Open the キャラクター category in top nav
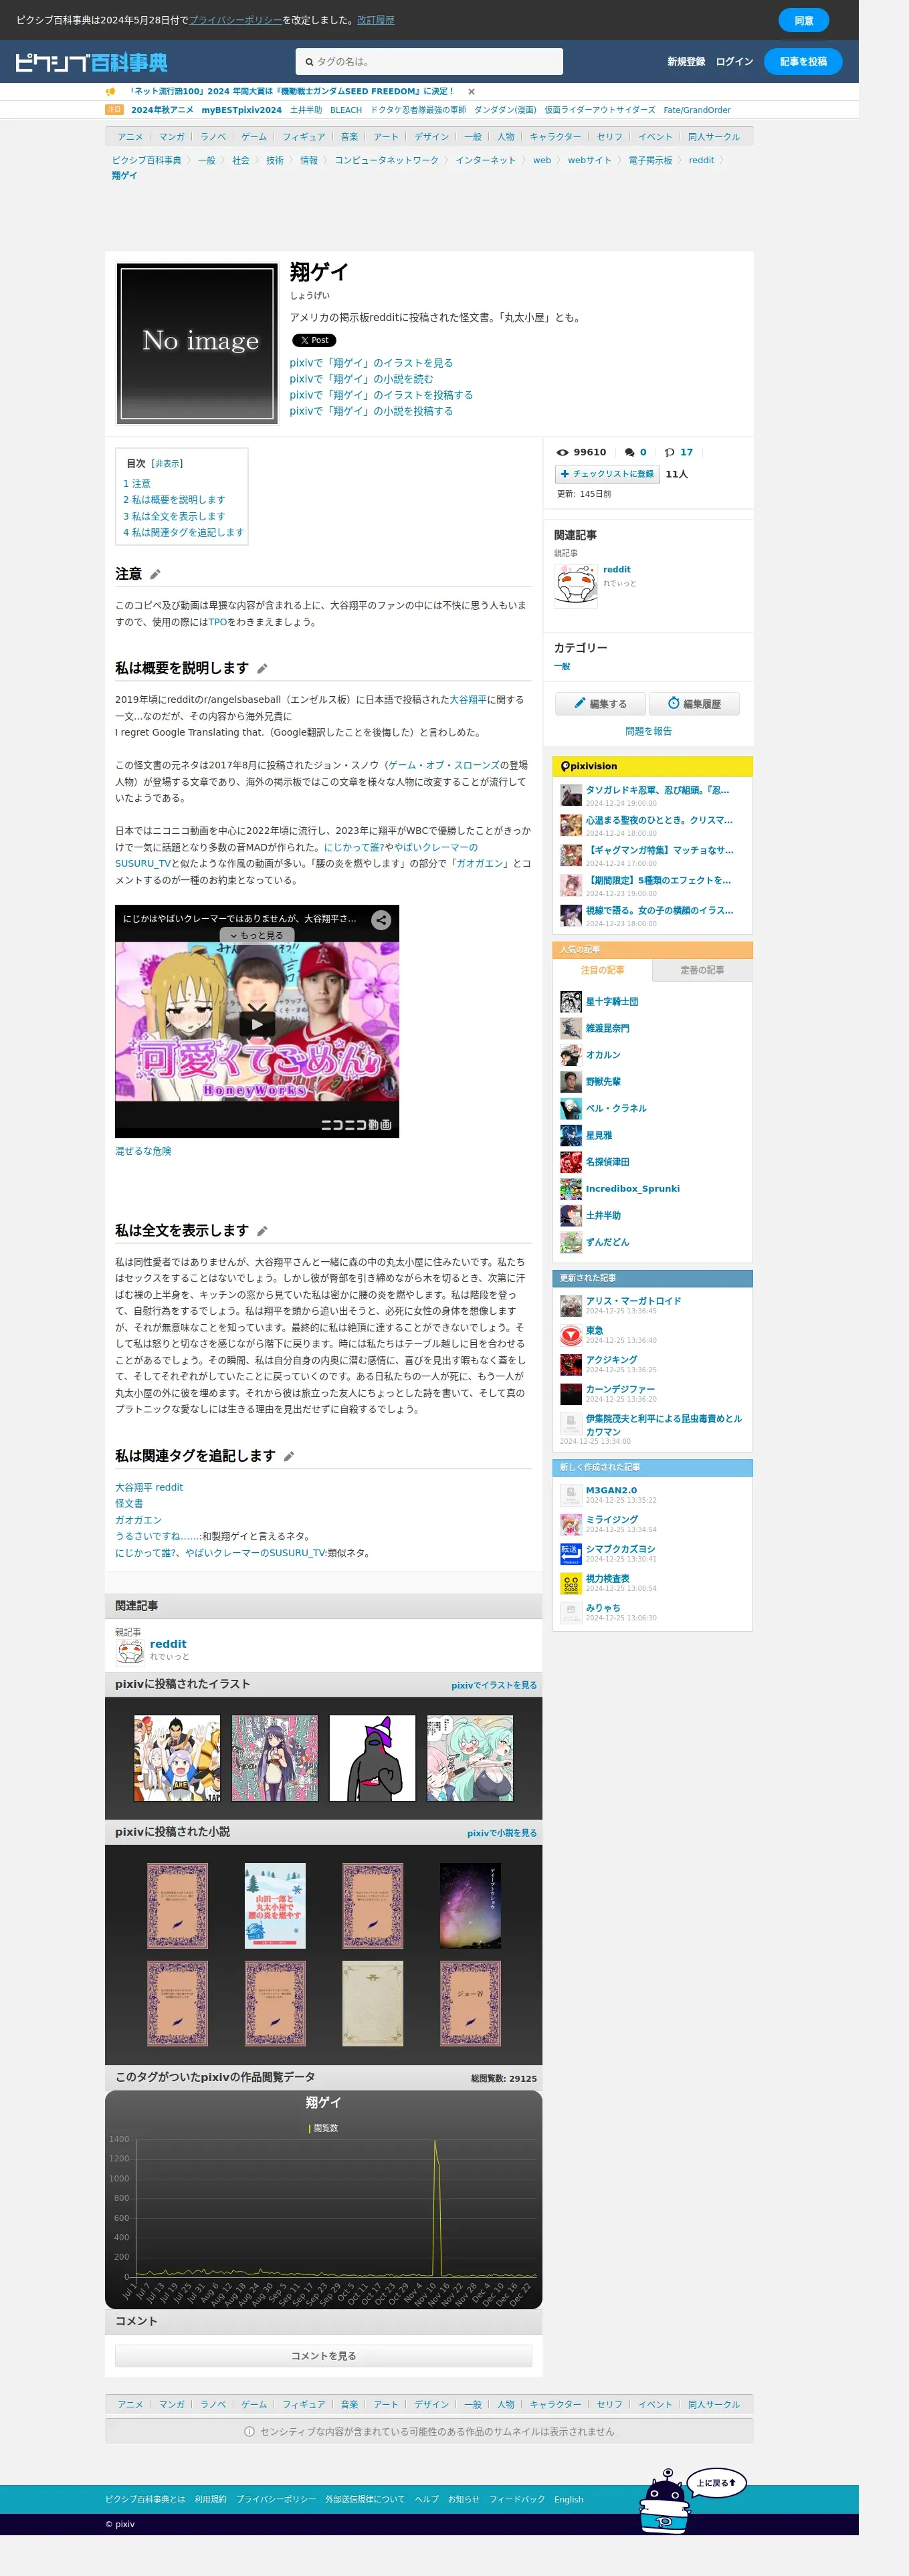 (x=555, y=137)
